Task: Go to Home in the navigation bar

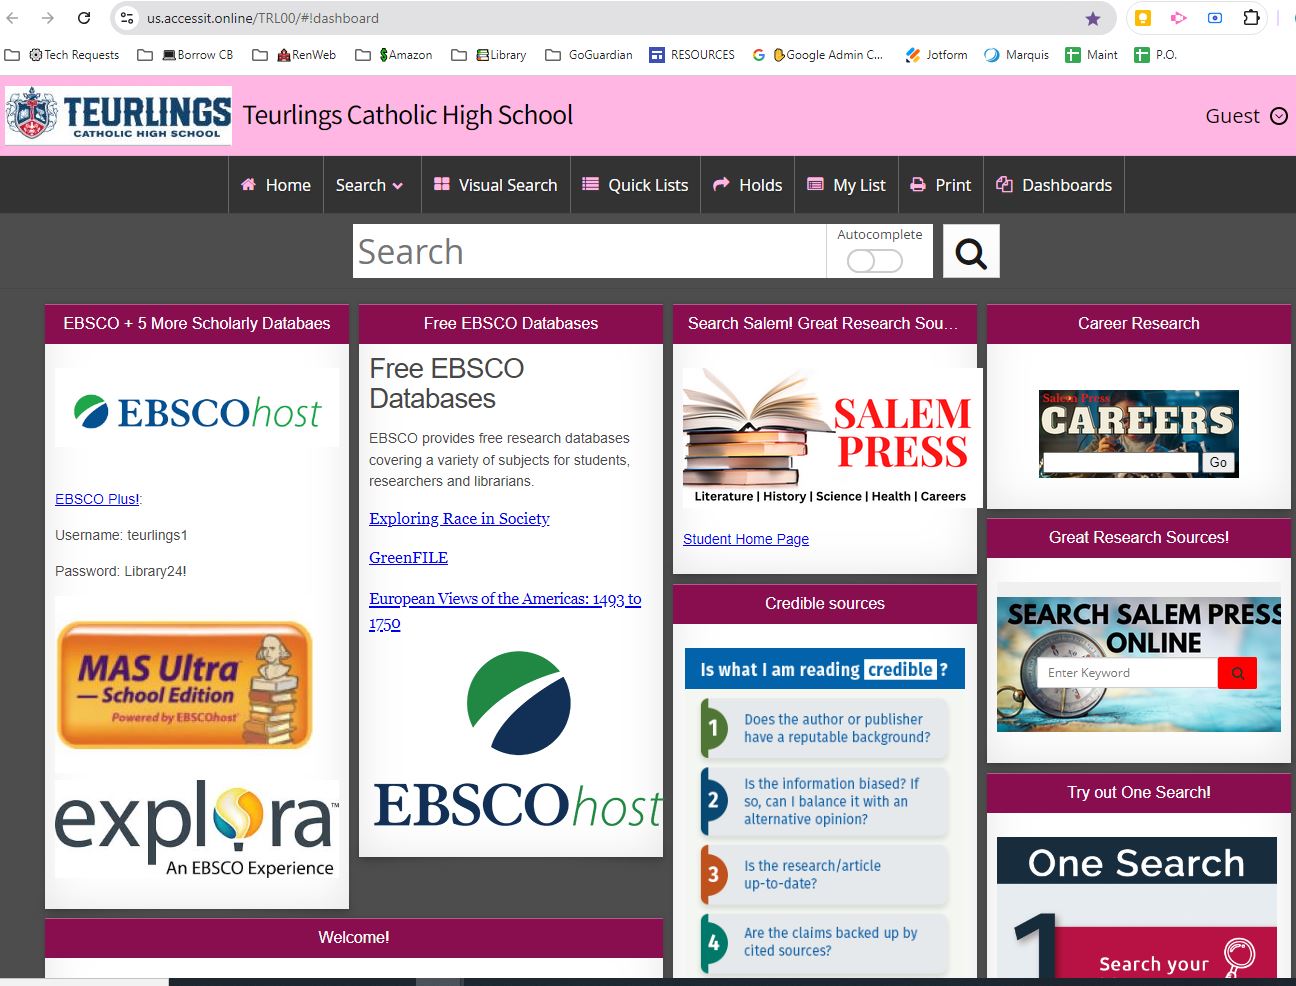Action: tap(276, 185)
